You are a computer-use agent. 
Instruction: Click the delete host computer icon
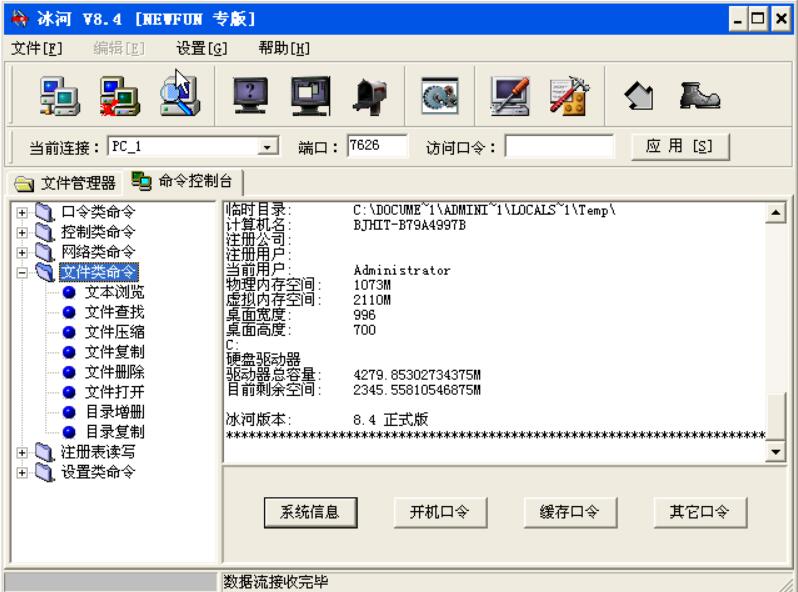click(120, 96)
